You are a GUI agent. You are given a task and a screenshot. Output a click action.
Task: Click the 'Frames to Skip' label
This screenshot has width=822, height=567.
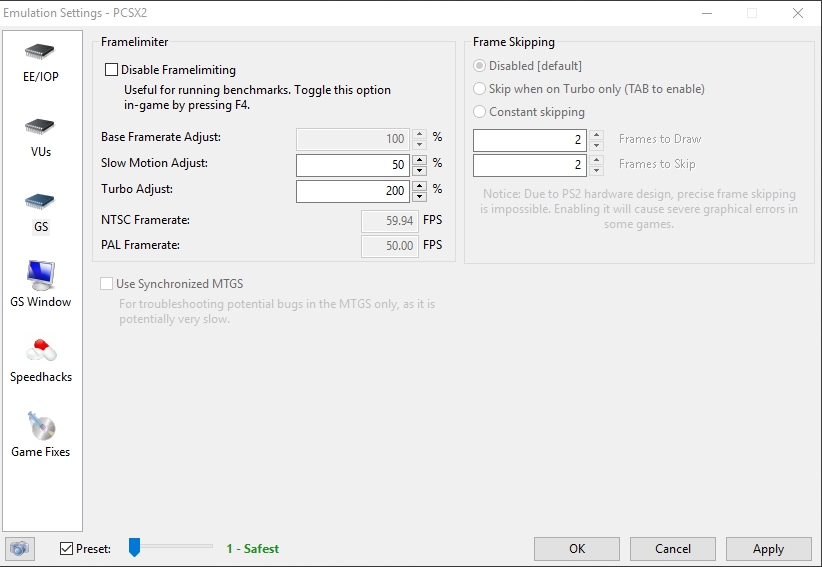tap(657, 164)
